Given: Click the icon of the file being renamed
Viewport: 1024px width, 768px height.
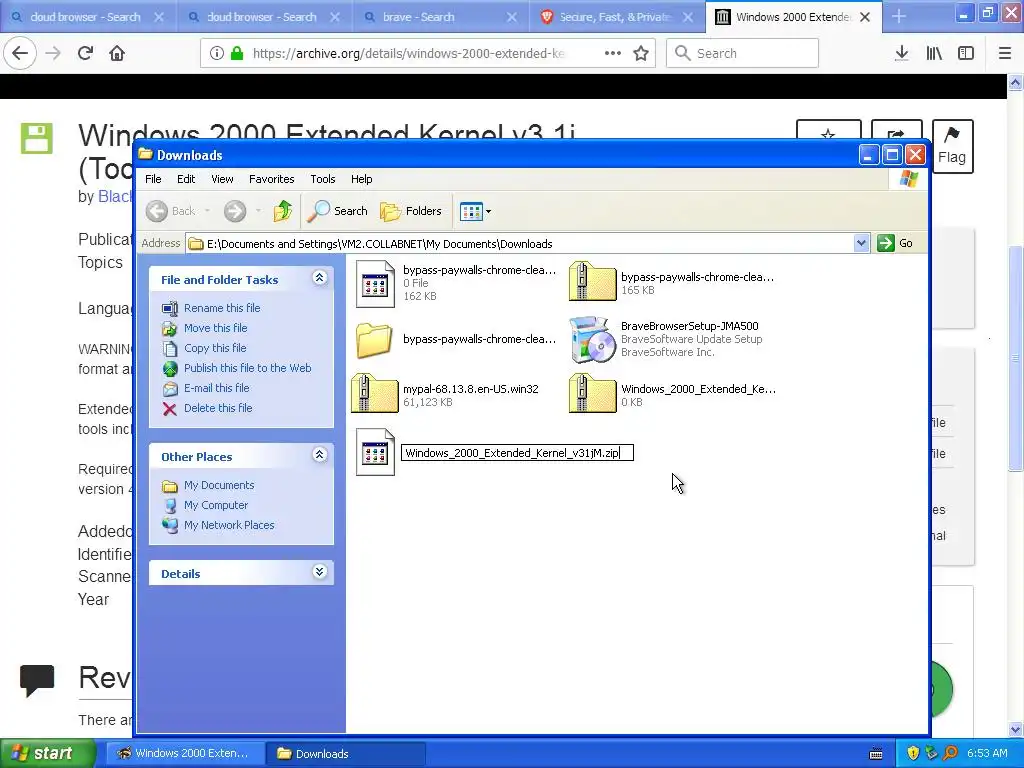Looking at the screenshot, I should (x=375, y=452).
